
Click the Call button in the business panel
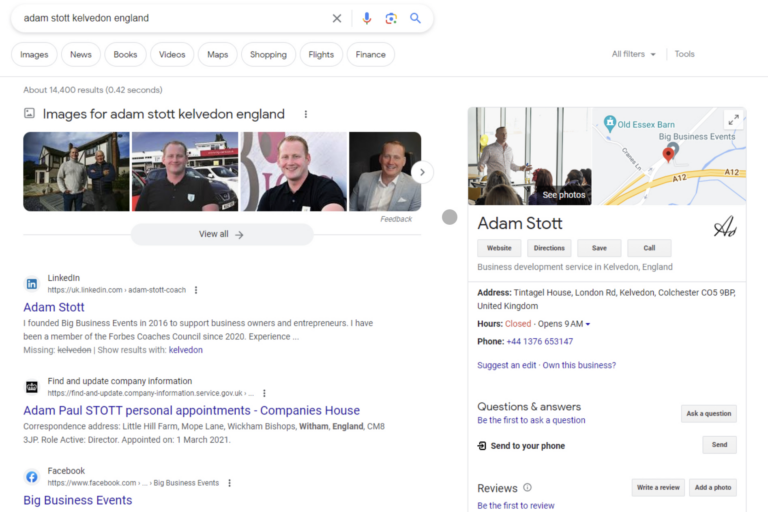[649, 248]
